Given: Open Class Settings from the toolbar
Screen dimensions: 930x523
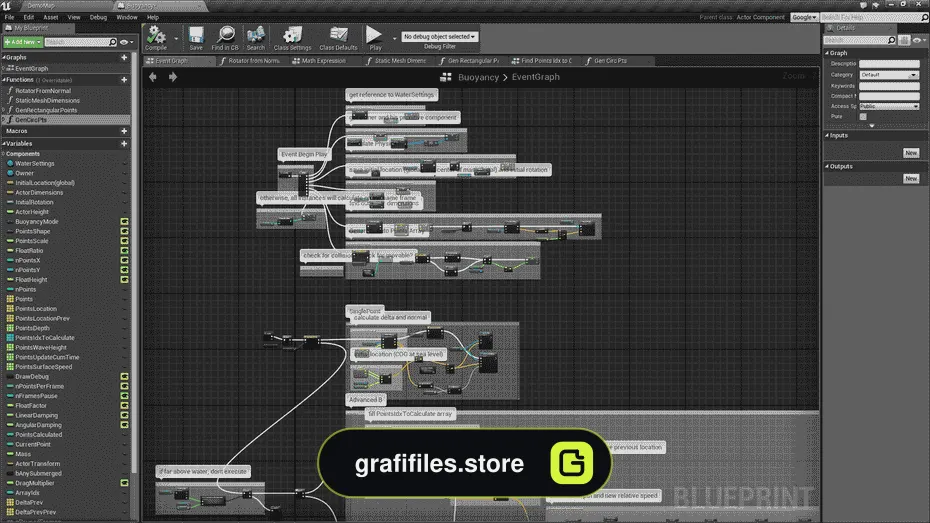Looking at the screenshot, I should coord(292,37).
